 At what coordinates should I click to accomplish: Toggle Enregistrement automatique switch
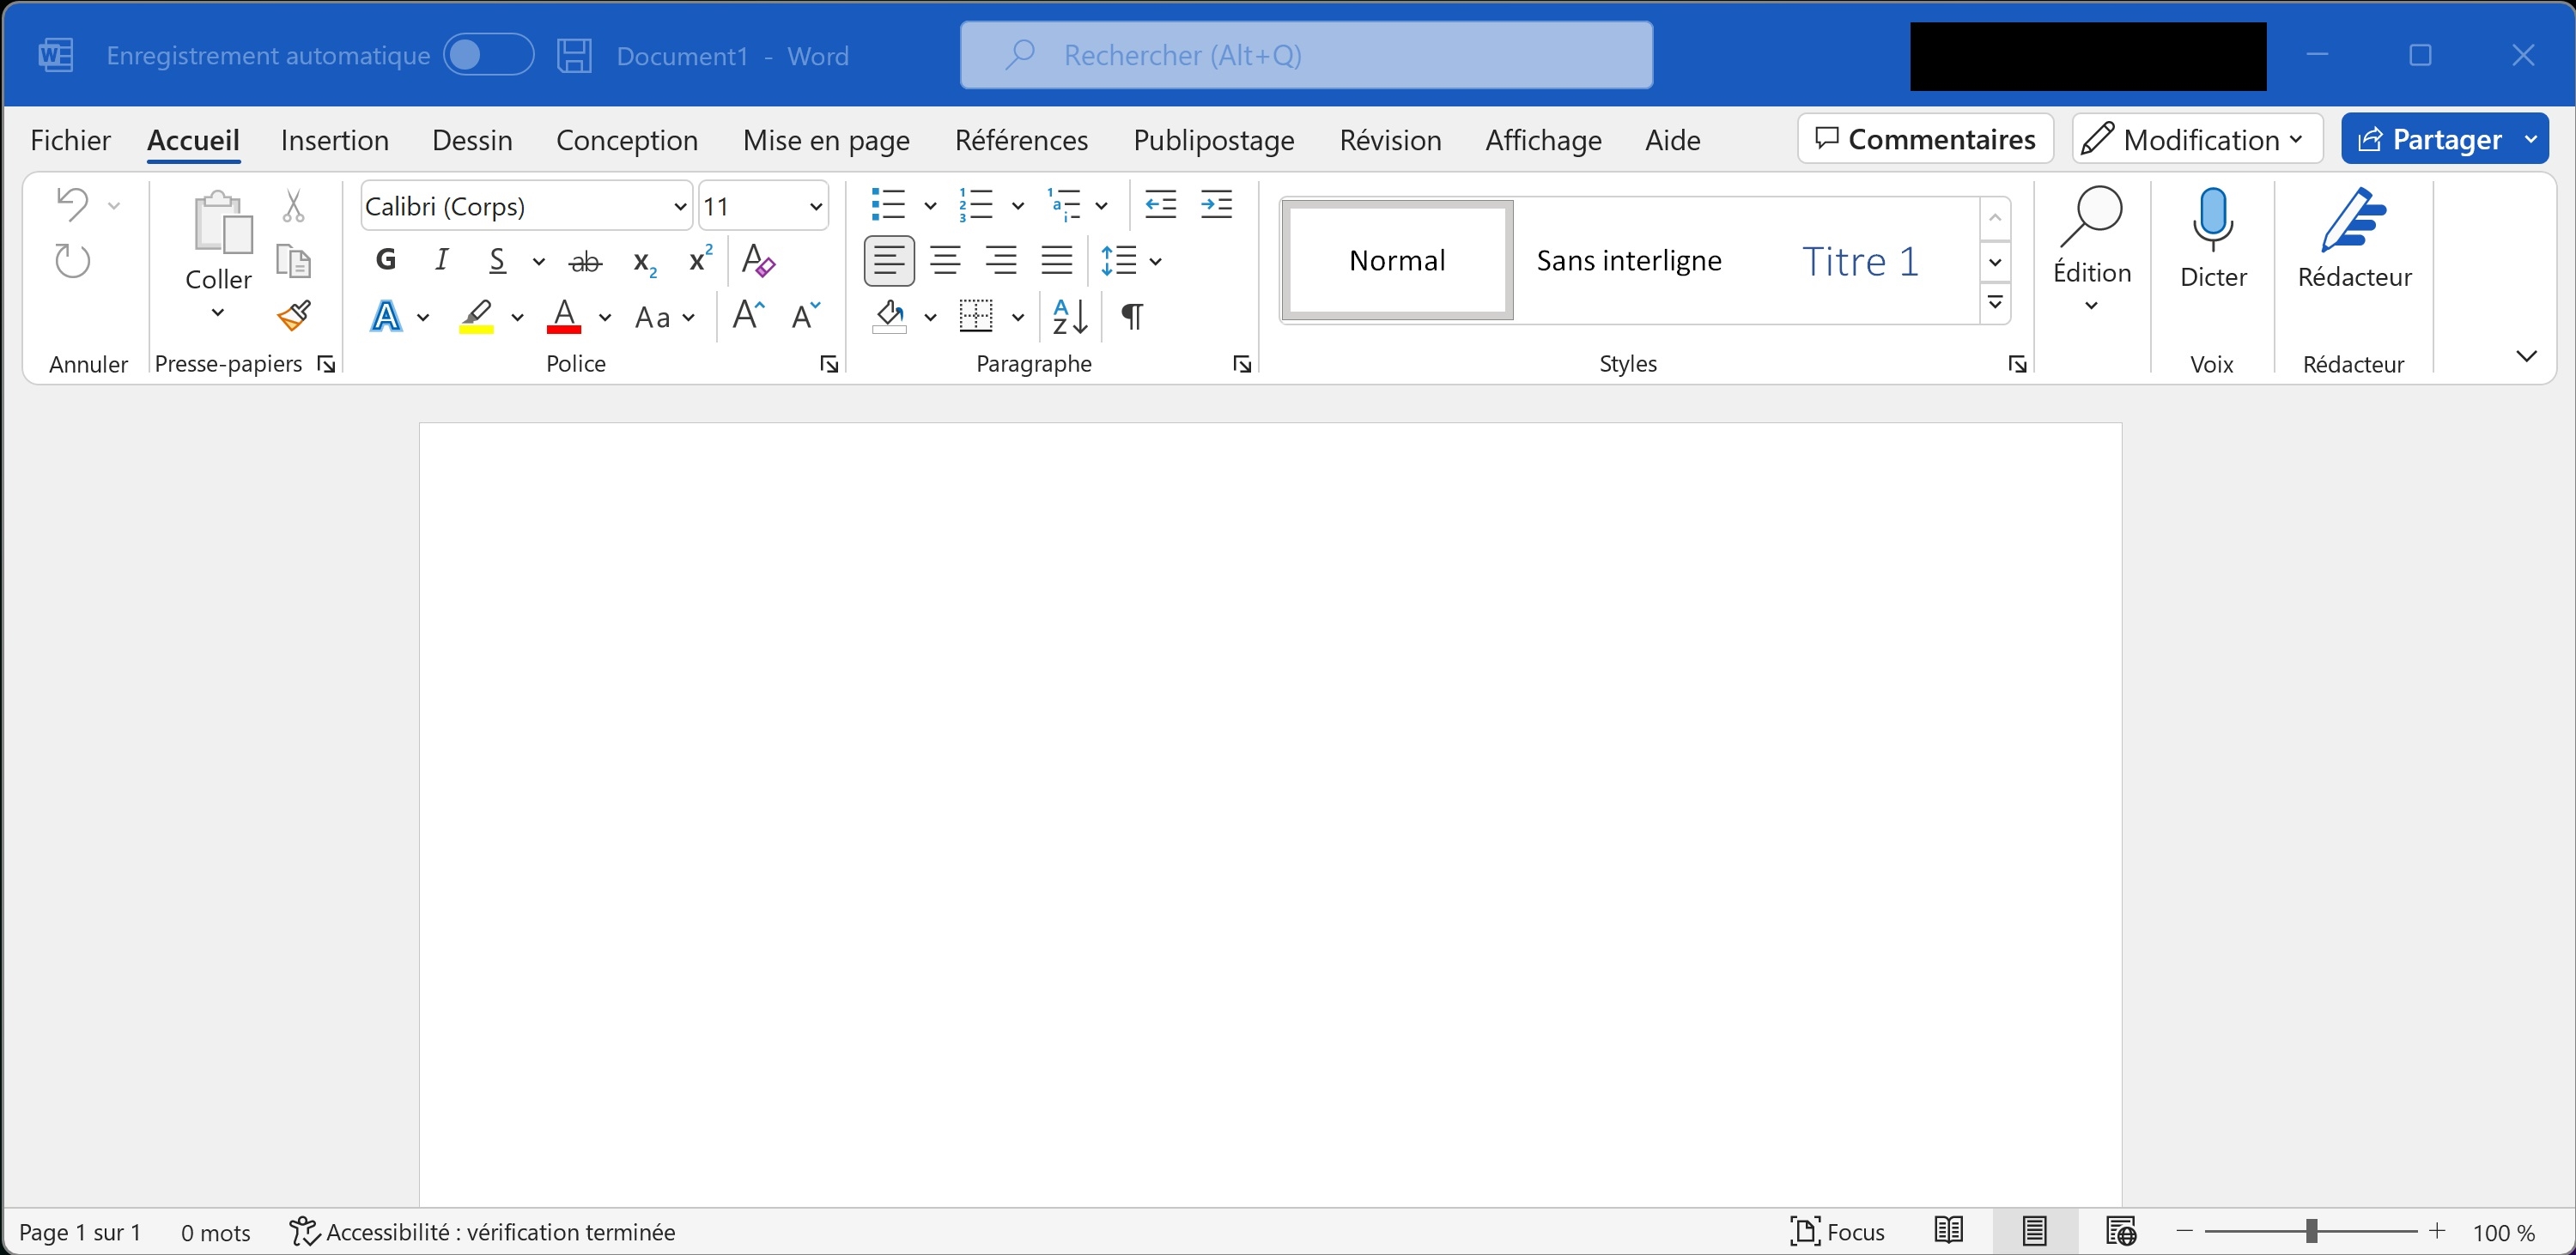click(488, 55)
